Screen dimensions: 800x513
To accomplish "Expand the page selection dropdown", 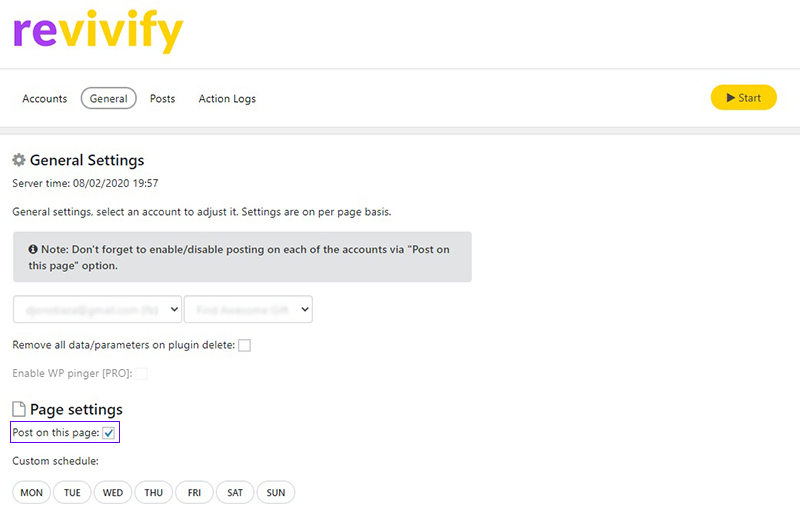I will point(248,309).
